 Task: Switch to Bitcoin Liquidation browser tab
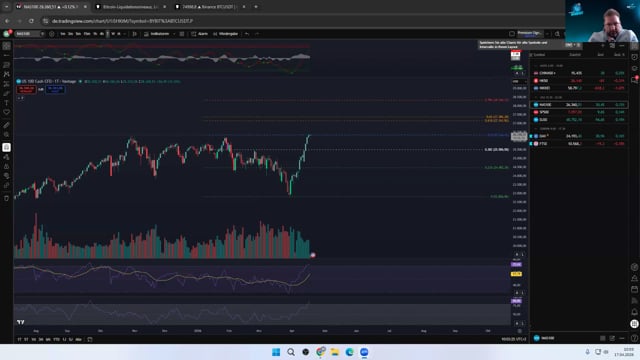pyautogui.click(x=130, y=7)
